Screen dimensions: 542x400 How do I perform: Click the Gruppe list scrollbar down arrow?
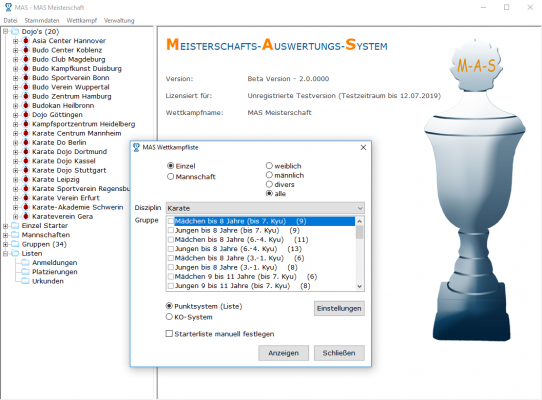coord(359,286)
